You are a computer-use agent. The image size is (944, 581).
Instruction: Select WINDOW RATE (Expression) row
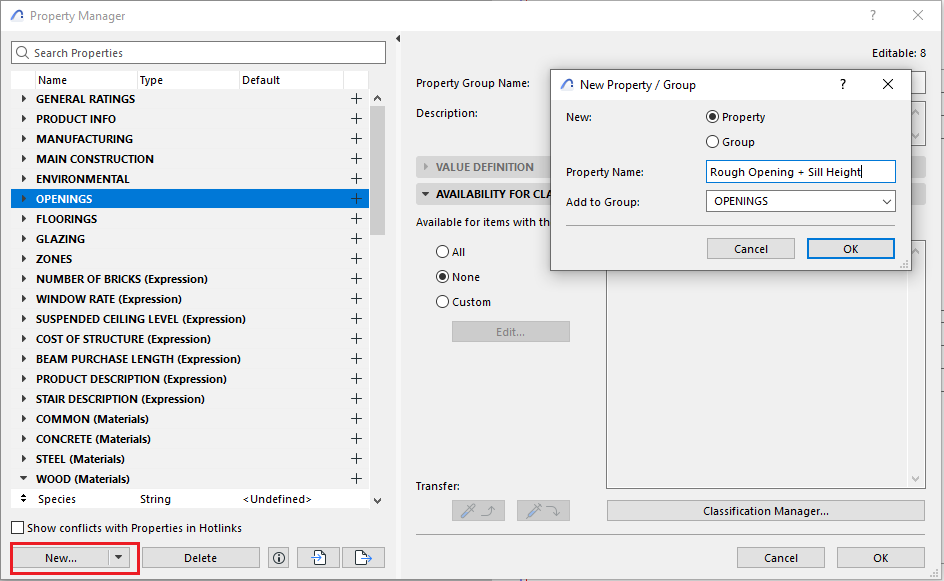190,299
